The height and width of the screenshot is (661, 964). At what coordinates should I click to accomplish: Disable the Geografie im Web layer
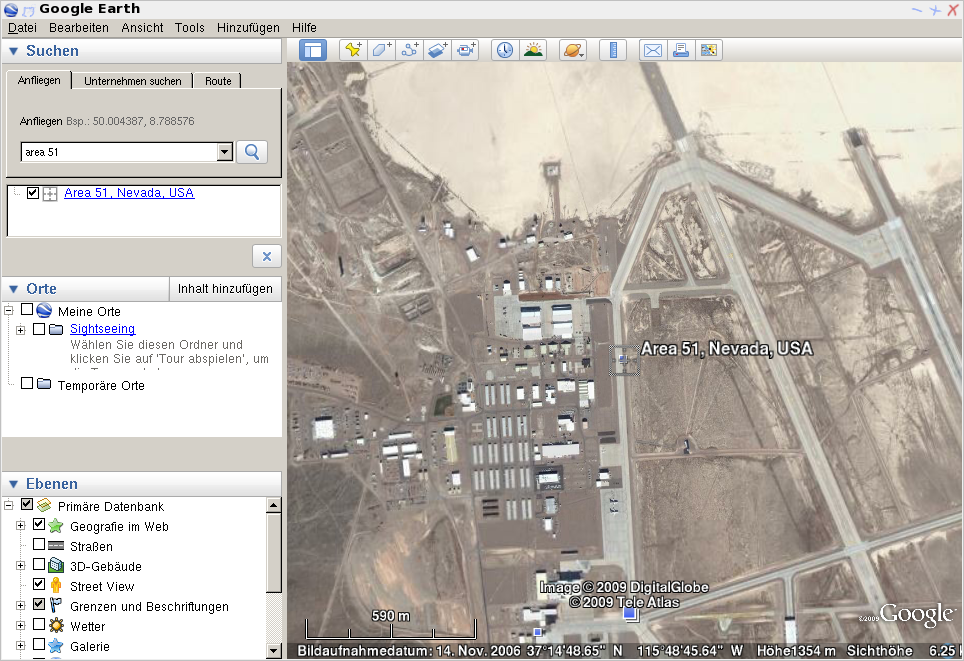coord(39,524)
